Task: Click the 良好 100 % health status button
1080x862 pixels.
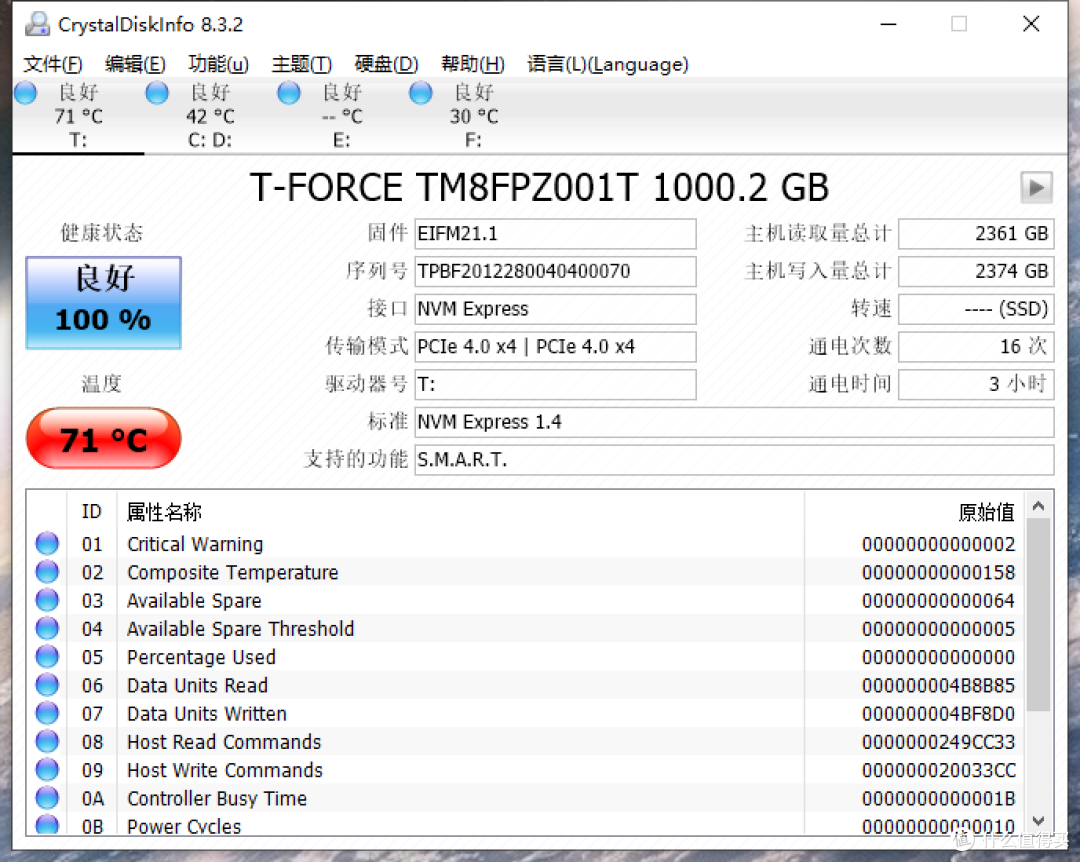Action: click(x=103, y=302)
